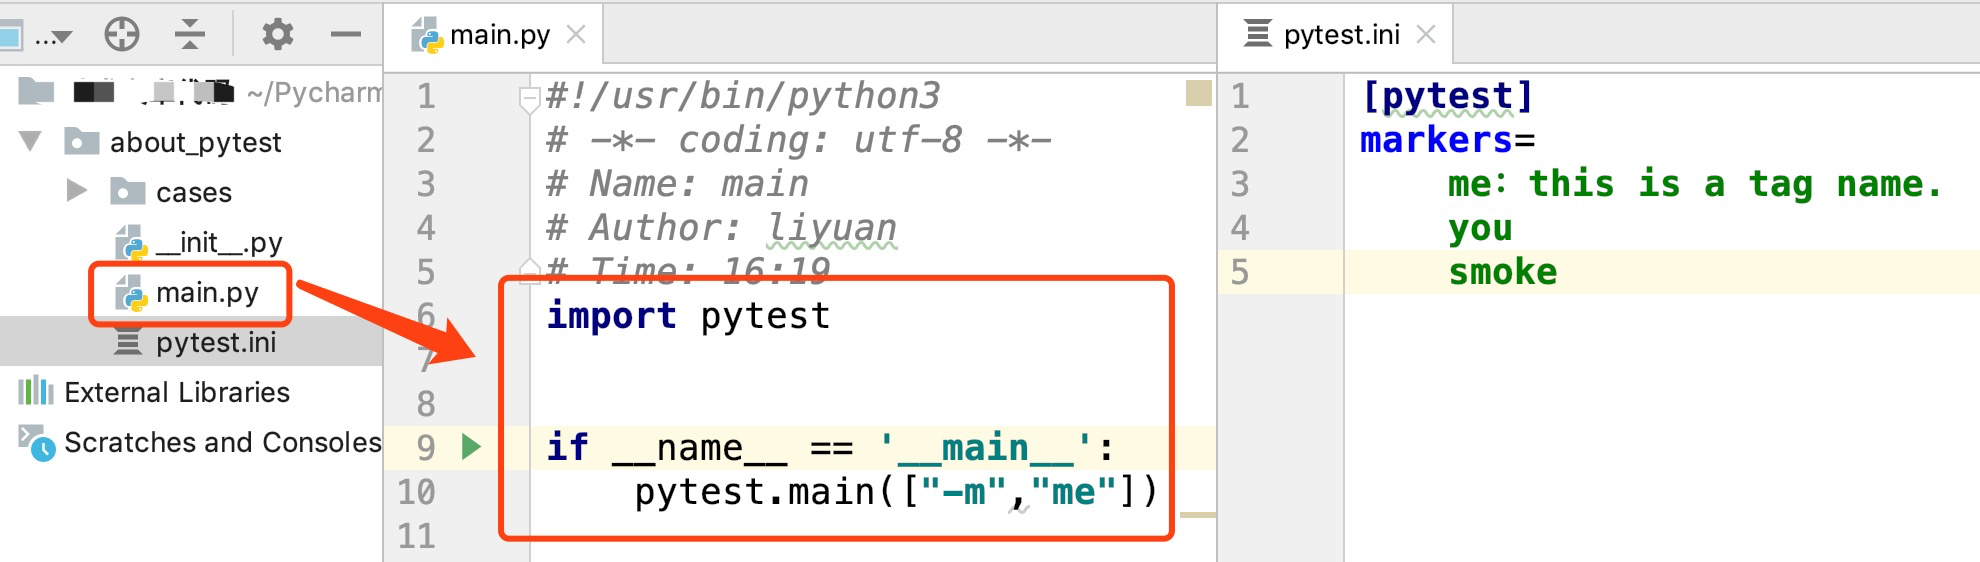Collapse the about_pytest folder
The width and height of the screenshot is (1980, 562).
click(x=31, y=141)
